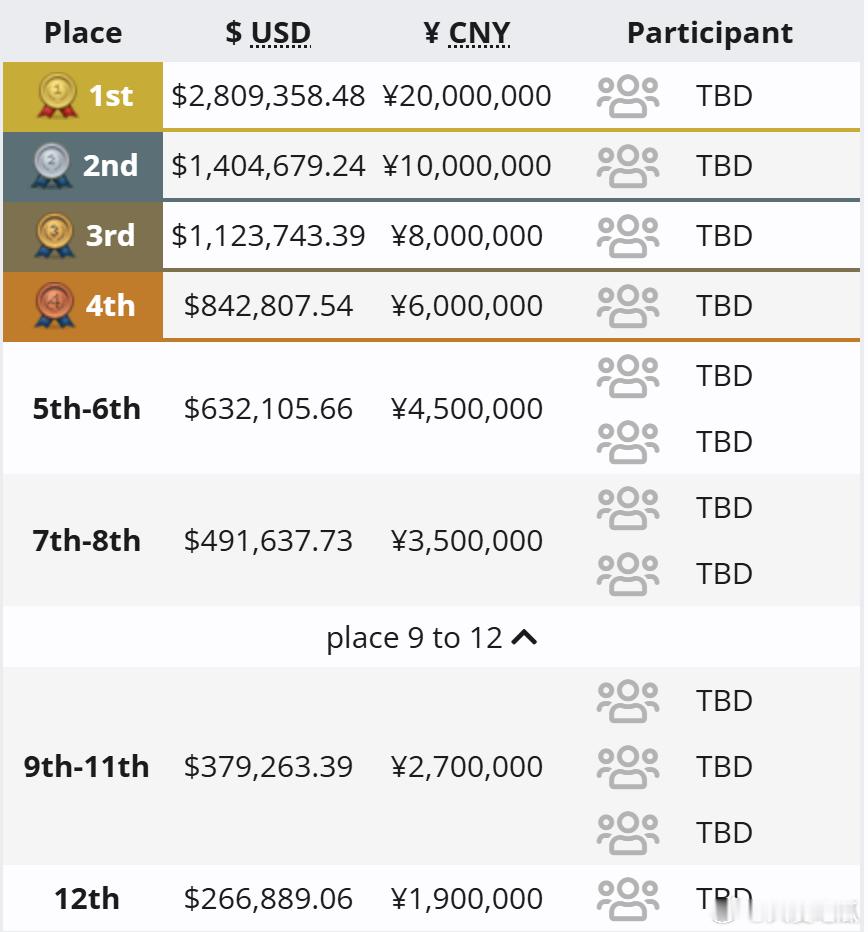Click the middle team icon in the 9th-11th row
Image resolution: width=868 pixels, height=932 pixels.
coord(628,767)
